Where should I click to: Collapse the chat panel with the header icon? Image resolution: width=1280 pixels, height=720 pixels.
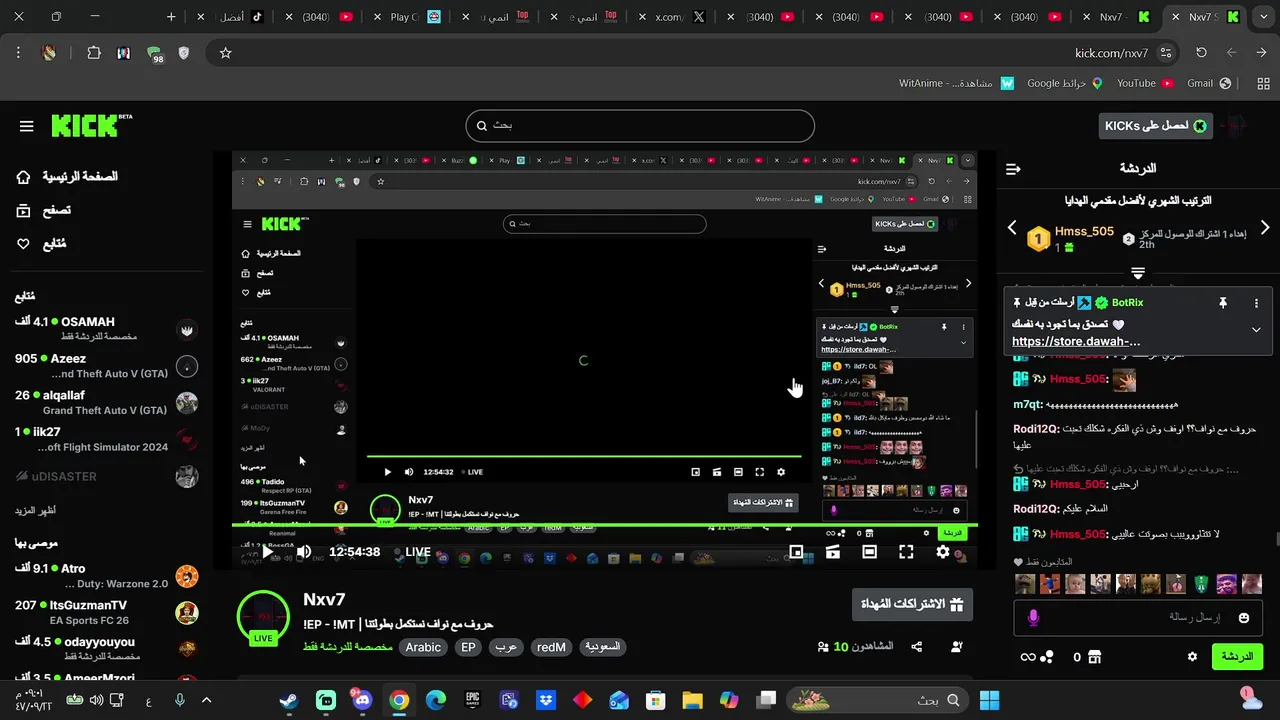tap(1013, 169)
